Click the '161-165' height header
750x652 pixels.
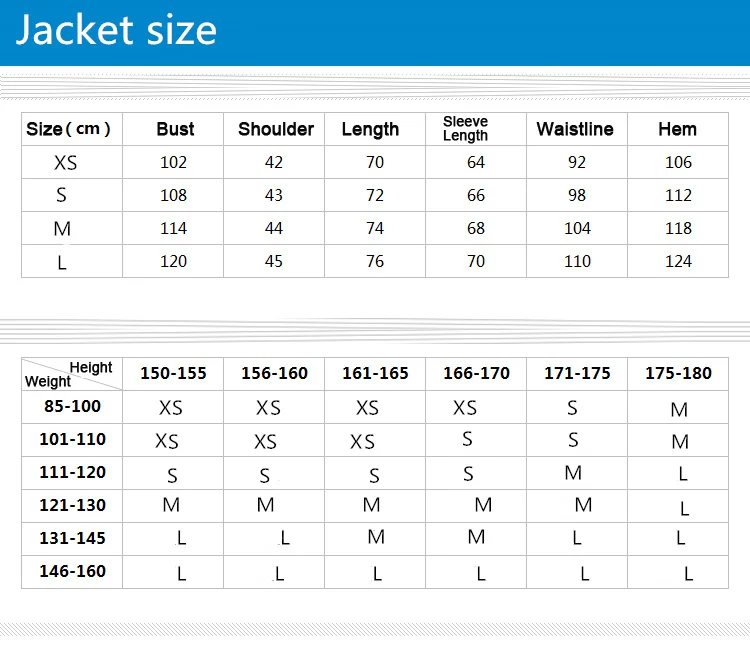point(375,373)
